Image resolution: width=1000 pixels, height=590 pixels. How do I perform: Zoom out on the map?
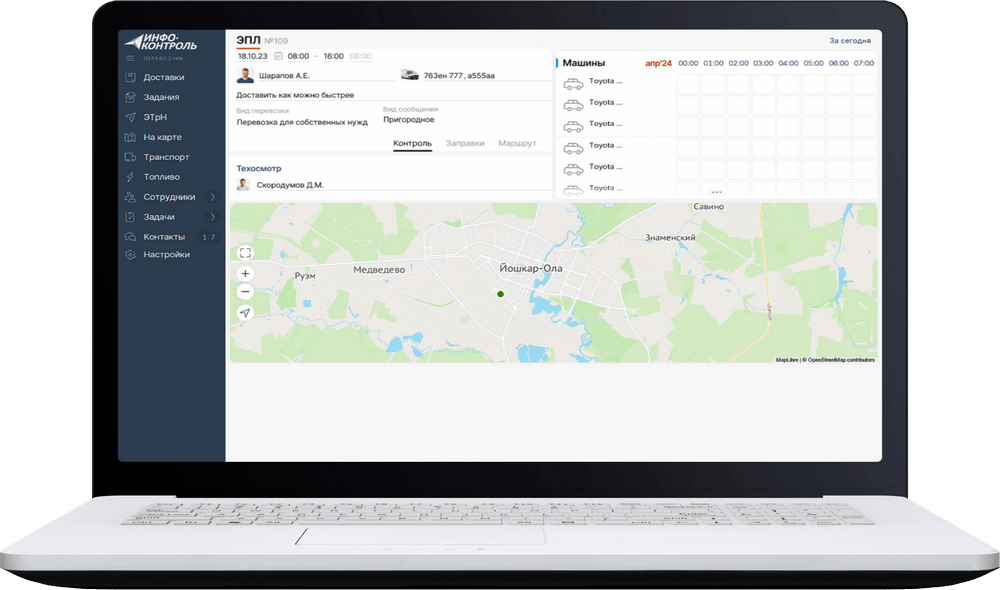(x=245, y=292)
